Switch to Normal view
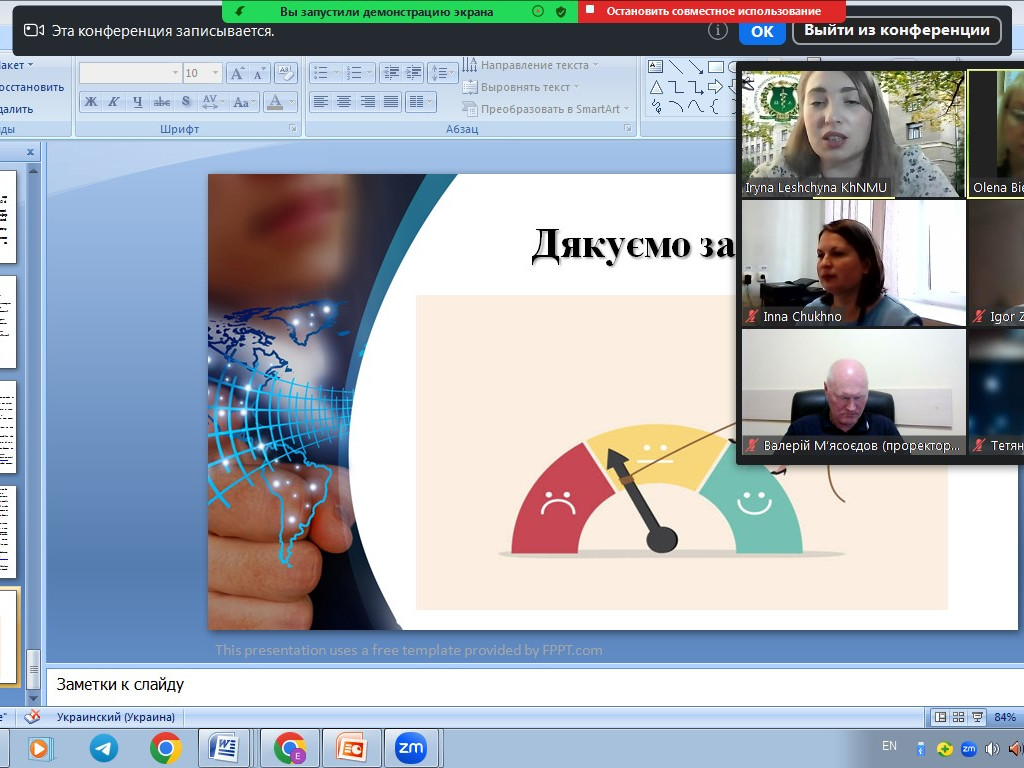1024x768 pixels. [x=940, y=717]
